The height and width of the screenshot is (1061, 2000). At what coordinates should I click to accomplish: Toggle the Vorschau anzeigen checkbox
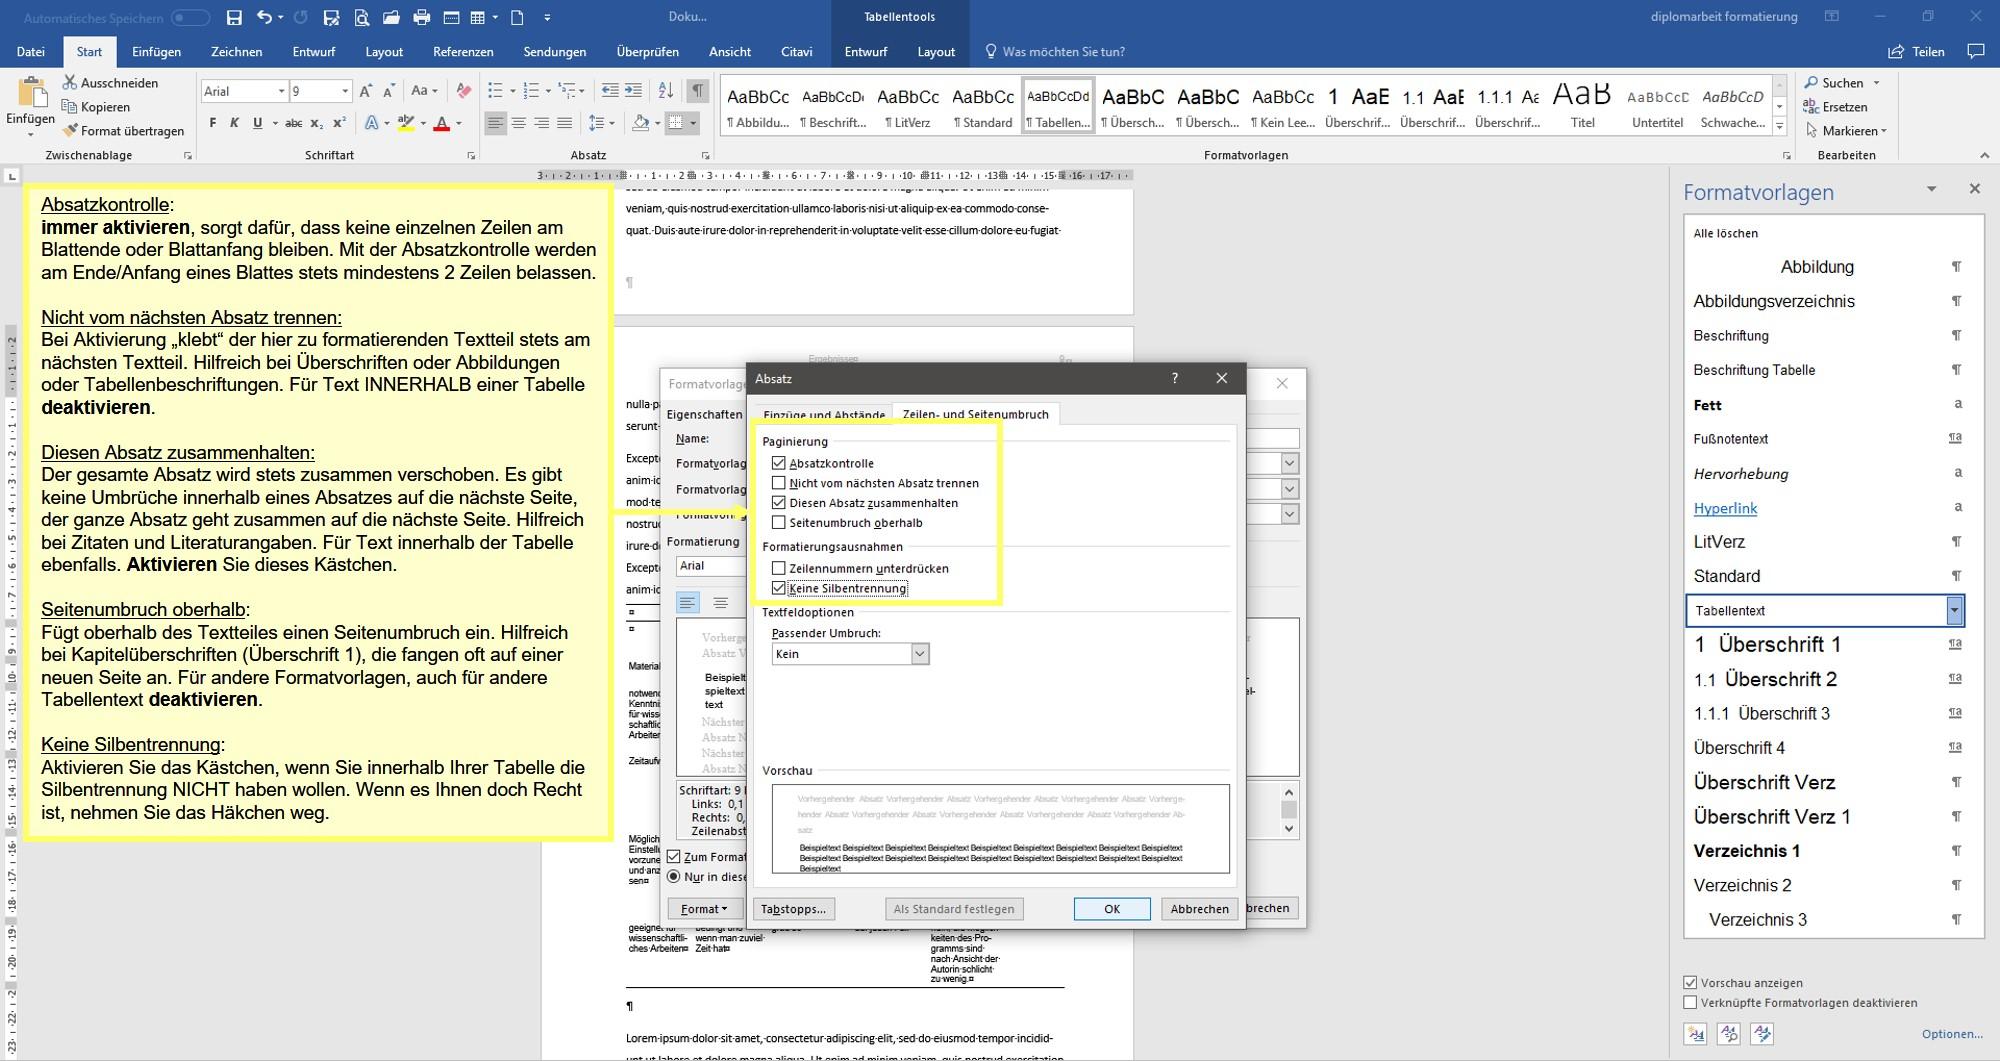(x=1690, y=982)
